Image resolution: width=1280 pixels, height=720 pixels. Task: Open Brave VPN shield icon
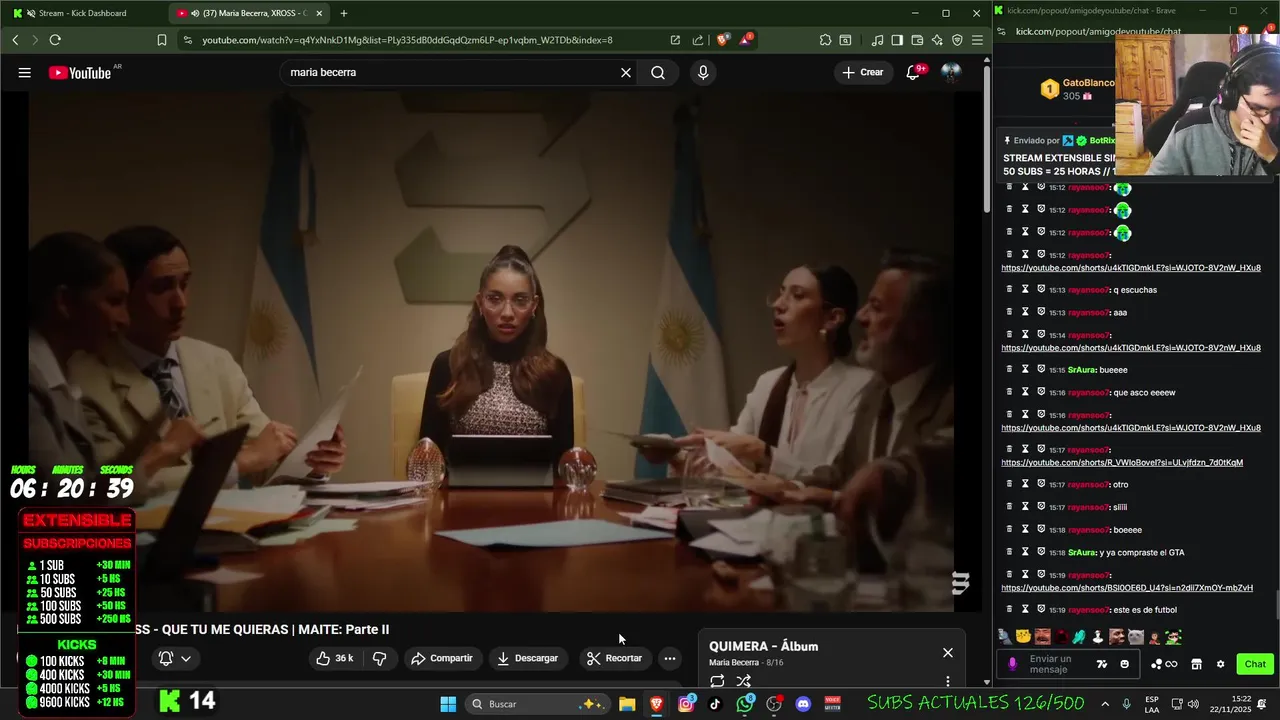point(957,40)
